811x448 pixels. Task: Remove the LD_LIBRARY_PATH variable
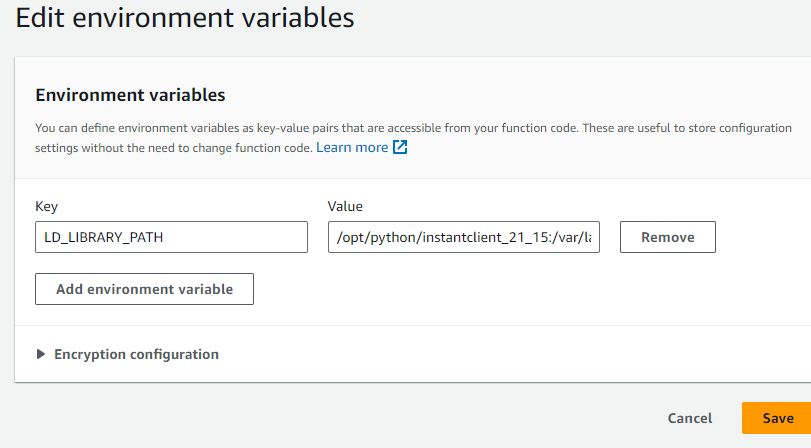(x=668, y=237)
